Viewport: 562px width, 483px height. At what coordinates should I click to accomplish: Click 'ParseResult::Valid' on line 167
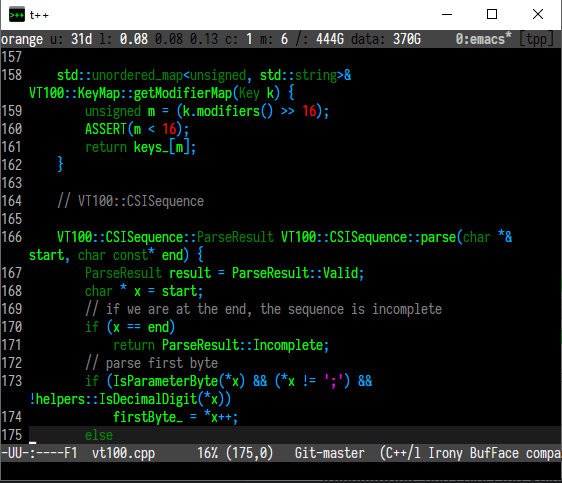coord(295,273)
